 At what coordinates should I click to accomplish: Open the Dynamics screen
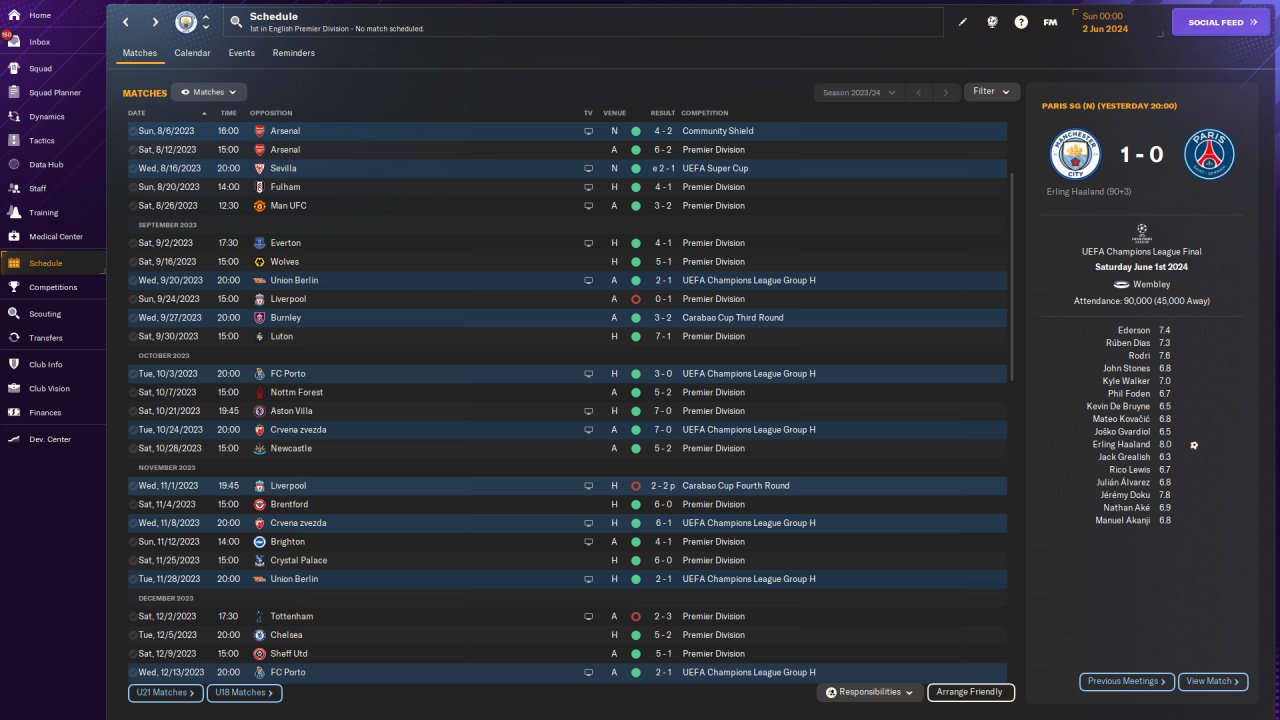tap(46, 117)
